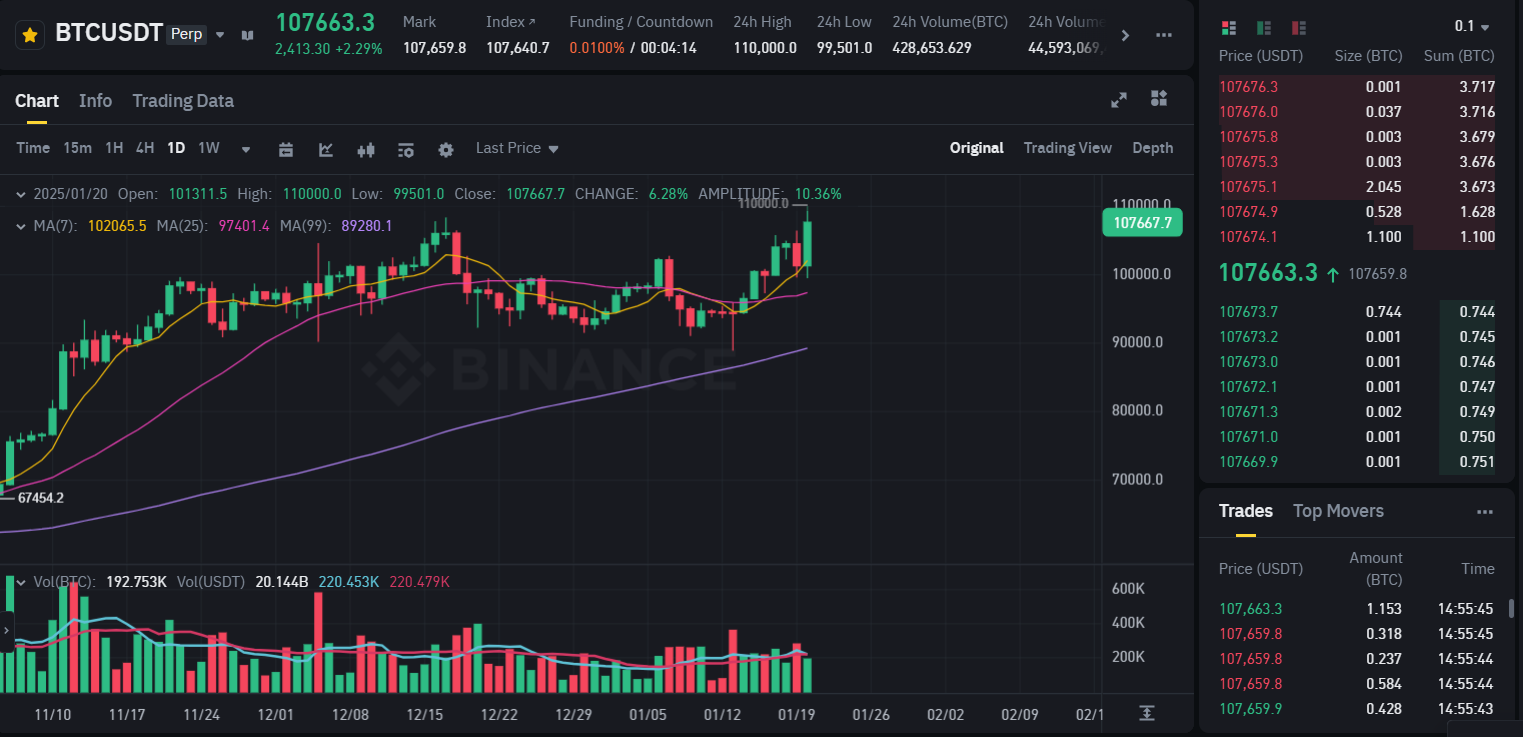This screenshot has width=1523, height=737.
Task: Click trade row with amount 1.153
Action: 1356,609
